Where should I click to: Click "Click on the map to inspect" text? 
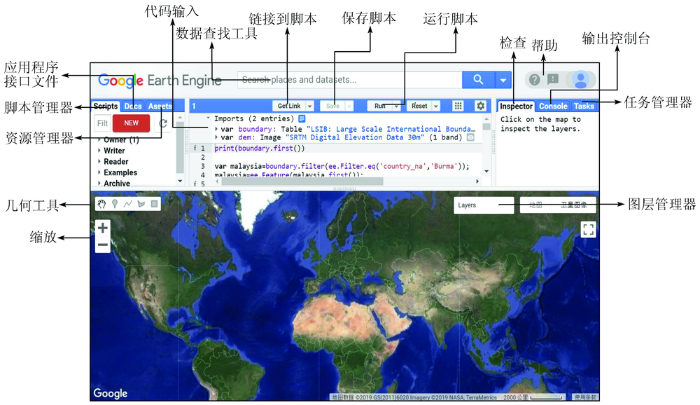pos(541,124)
